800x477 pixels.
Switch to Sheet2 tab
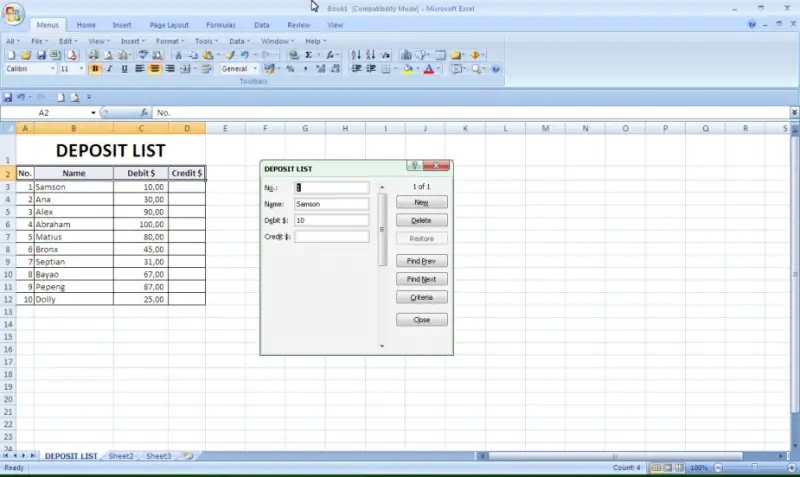[121, 456]
